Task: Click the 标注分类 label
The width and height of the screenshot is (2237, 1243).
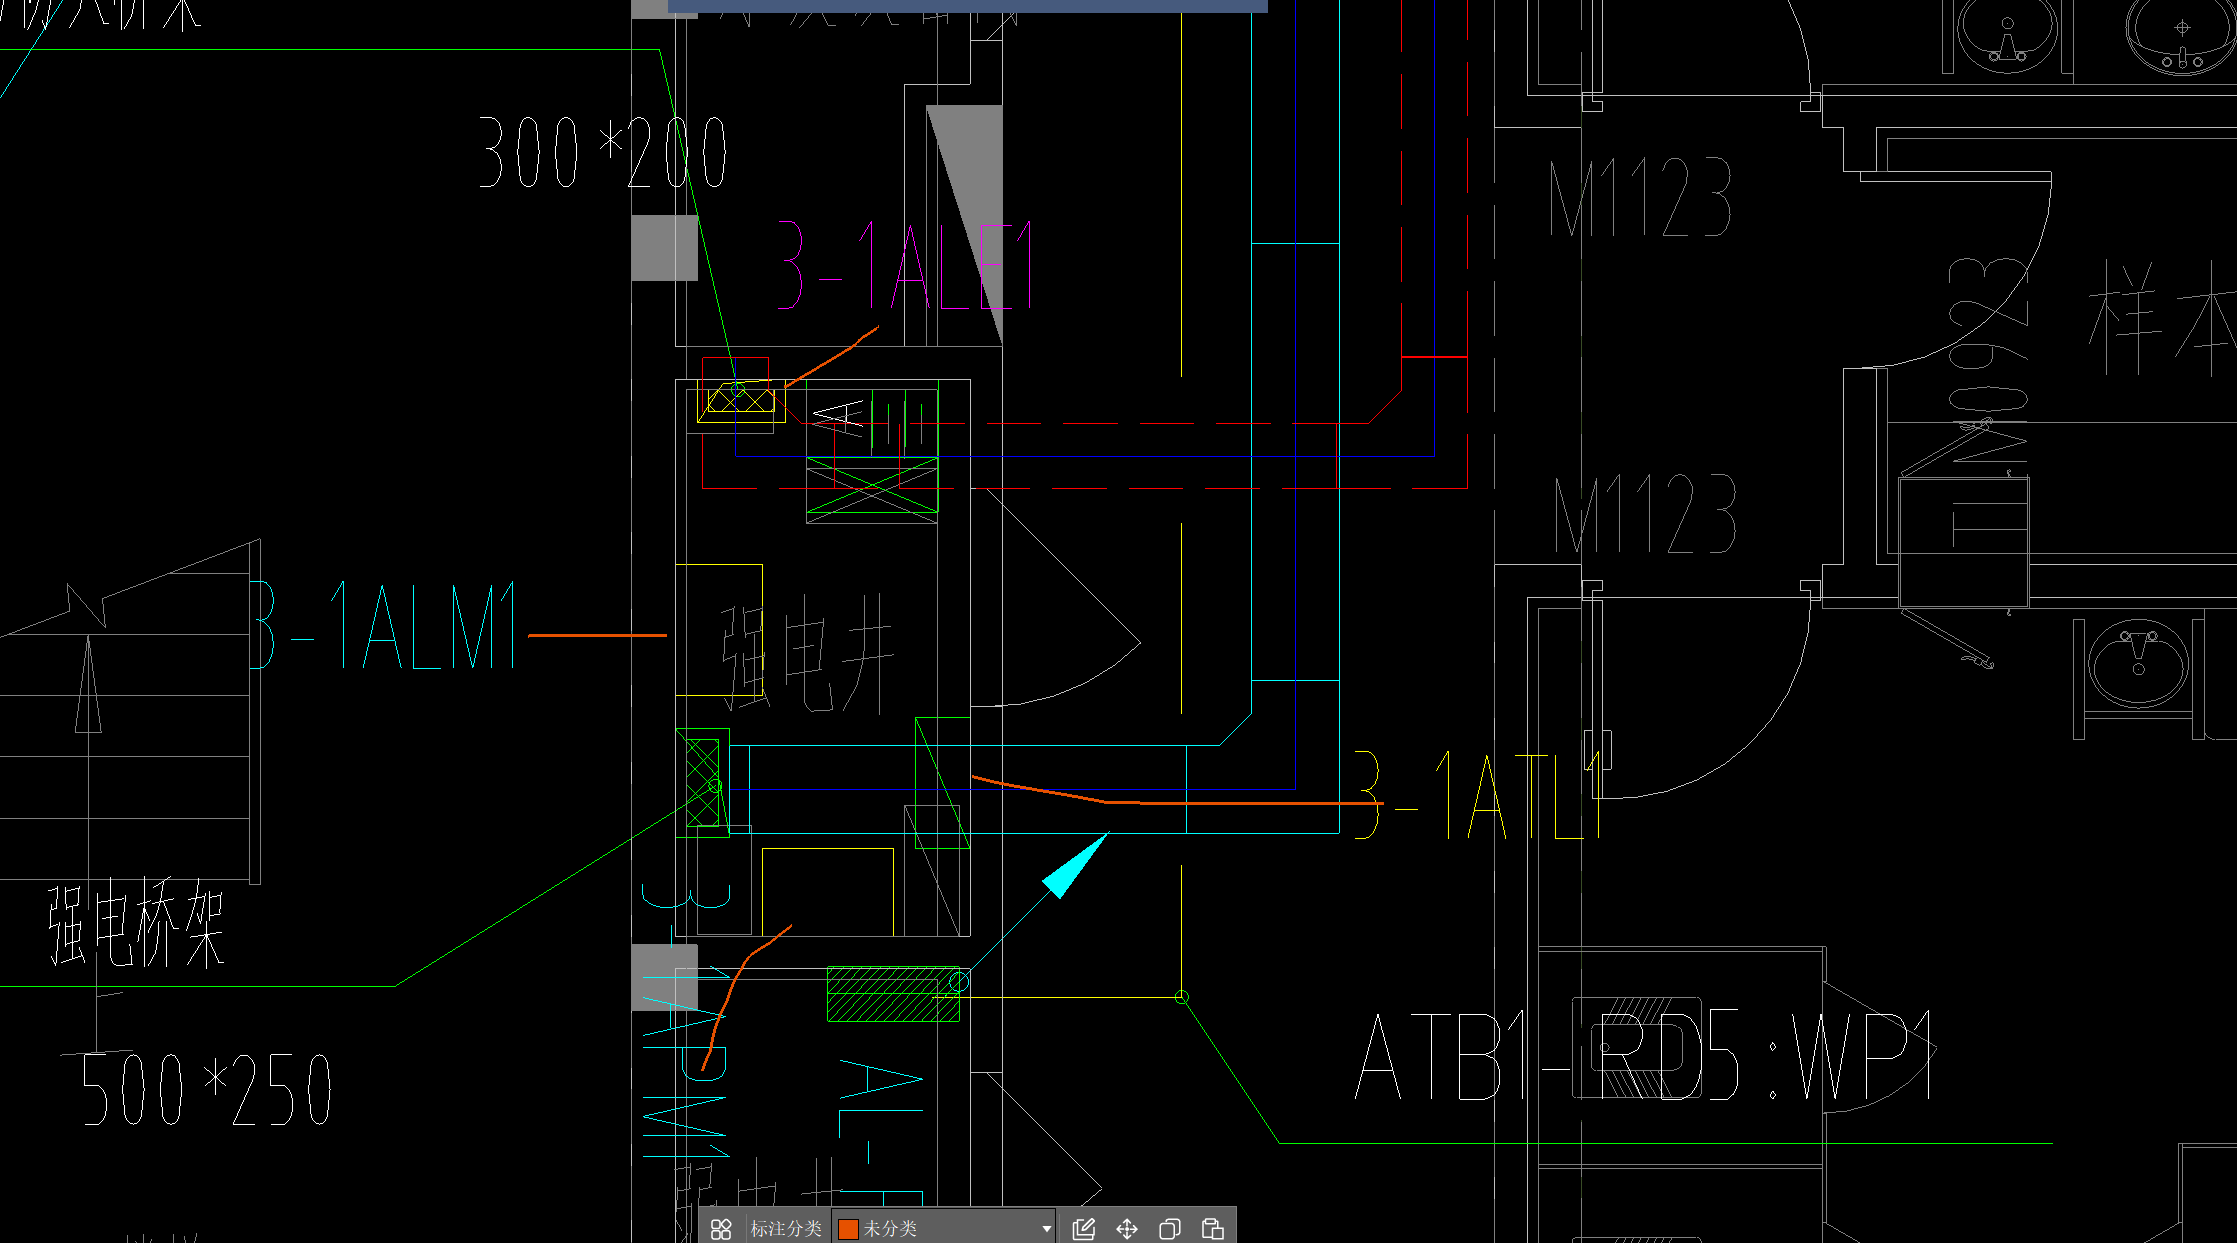Action: click(x=786, y=1229)
